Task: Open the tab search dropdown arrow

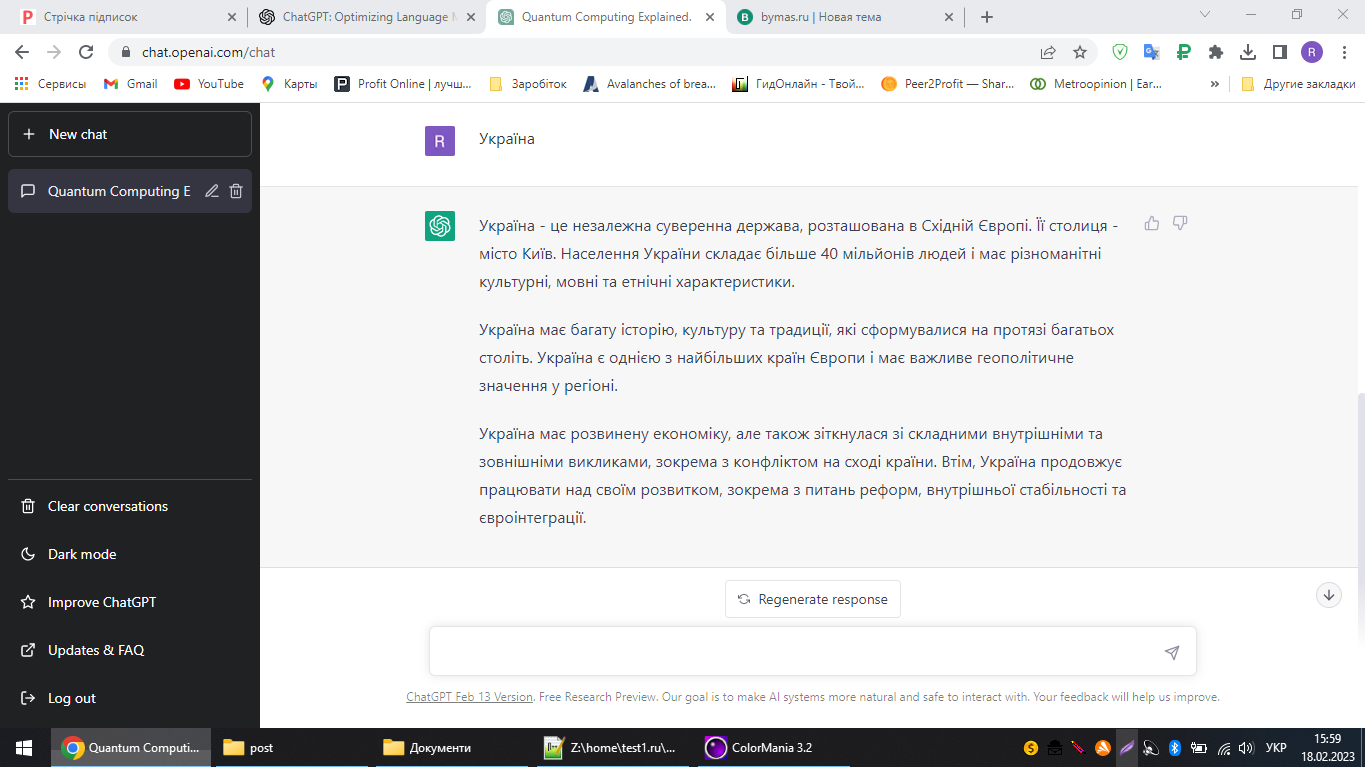Action: point(1205,16)
